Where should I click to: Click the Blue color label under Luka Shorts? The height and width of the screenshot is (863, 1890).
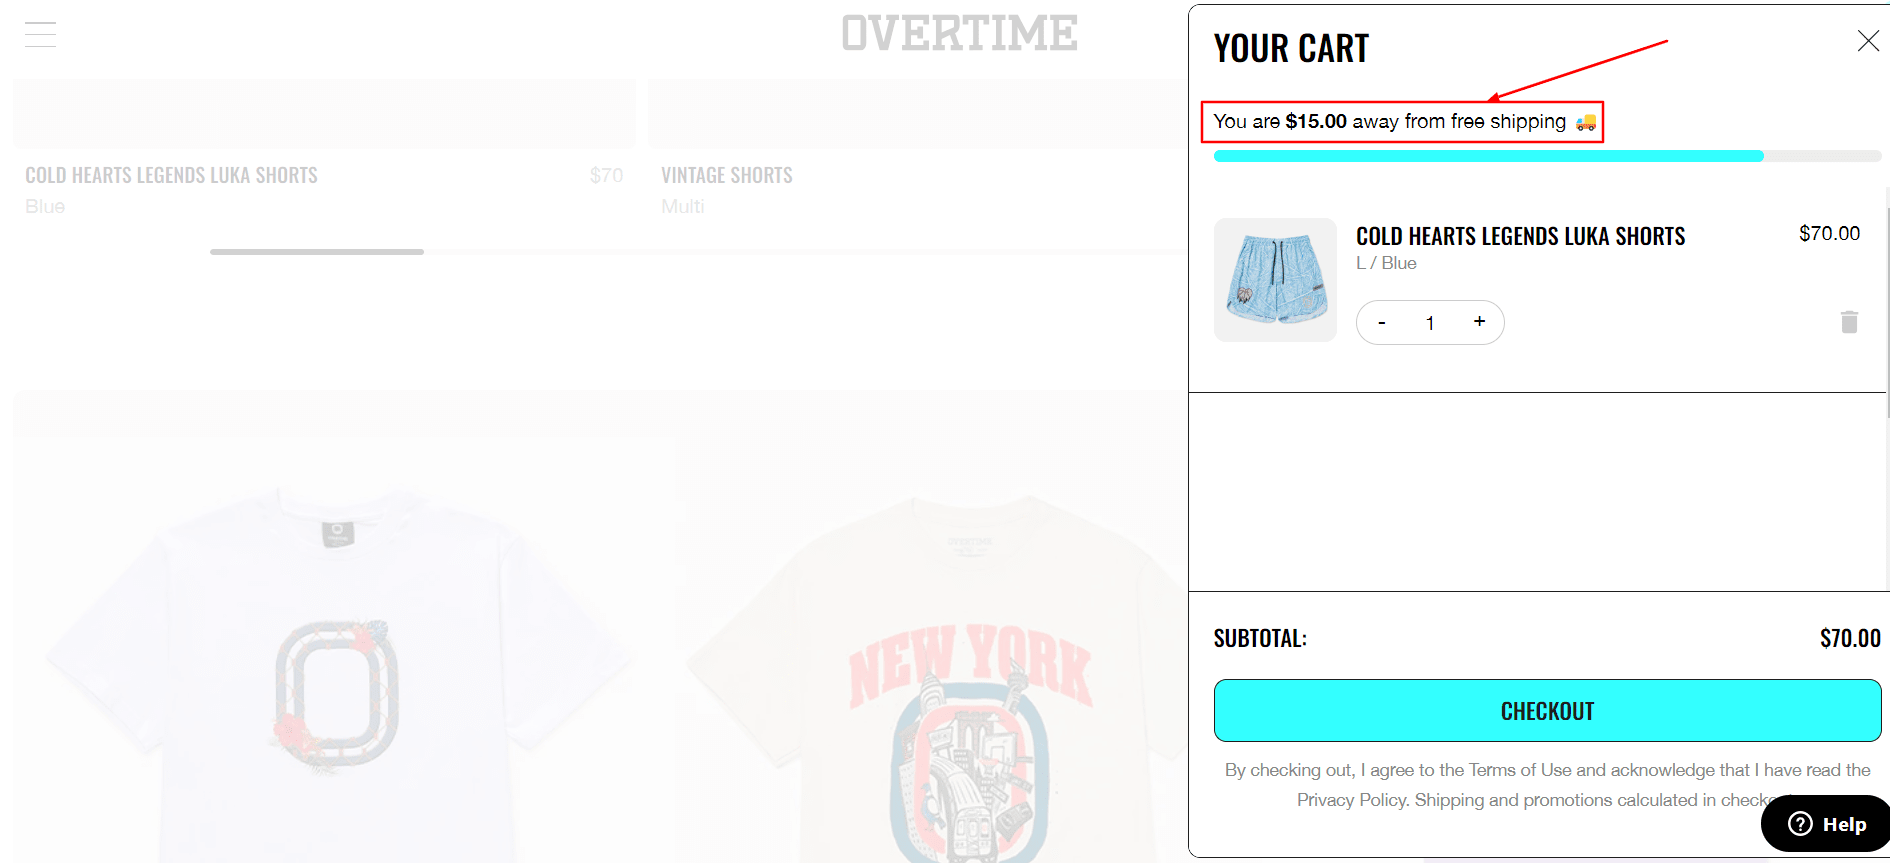45,207
